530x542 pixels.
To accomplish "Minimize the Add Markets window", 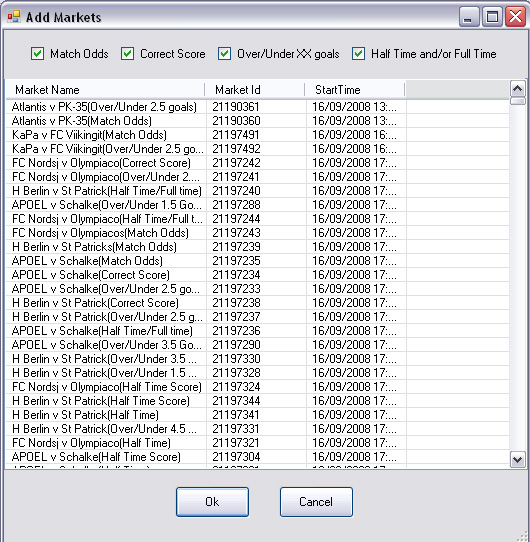I will 468,16.
